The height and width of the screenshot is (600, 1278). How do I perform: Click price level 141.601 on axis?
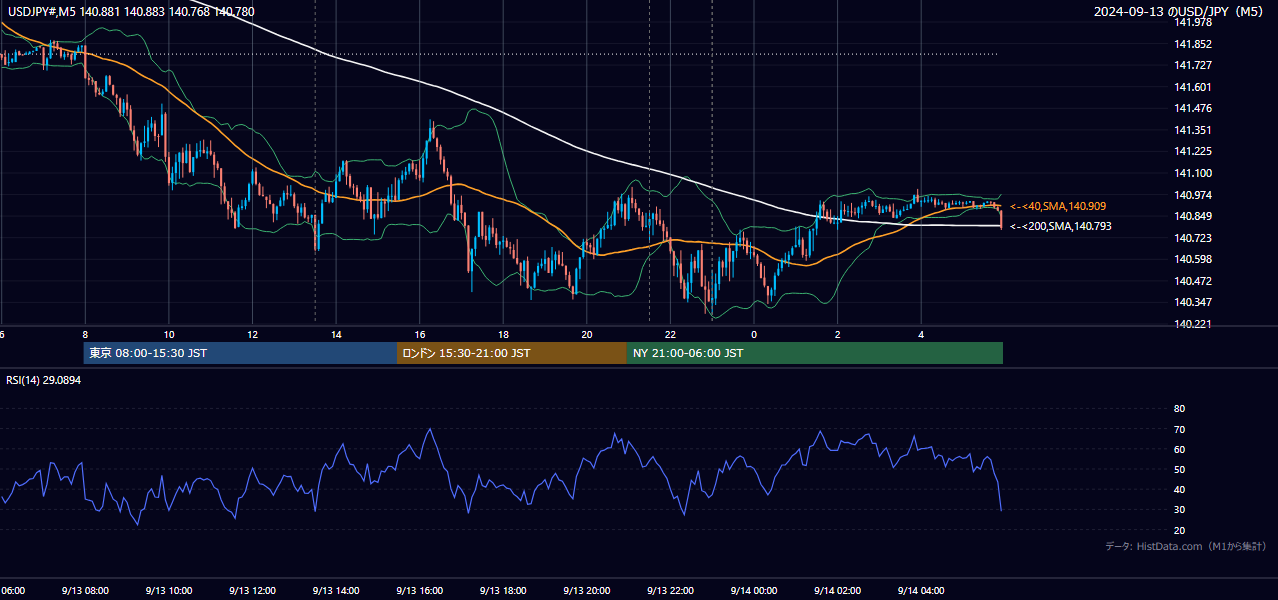(1193, 87)
